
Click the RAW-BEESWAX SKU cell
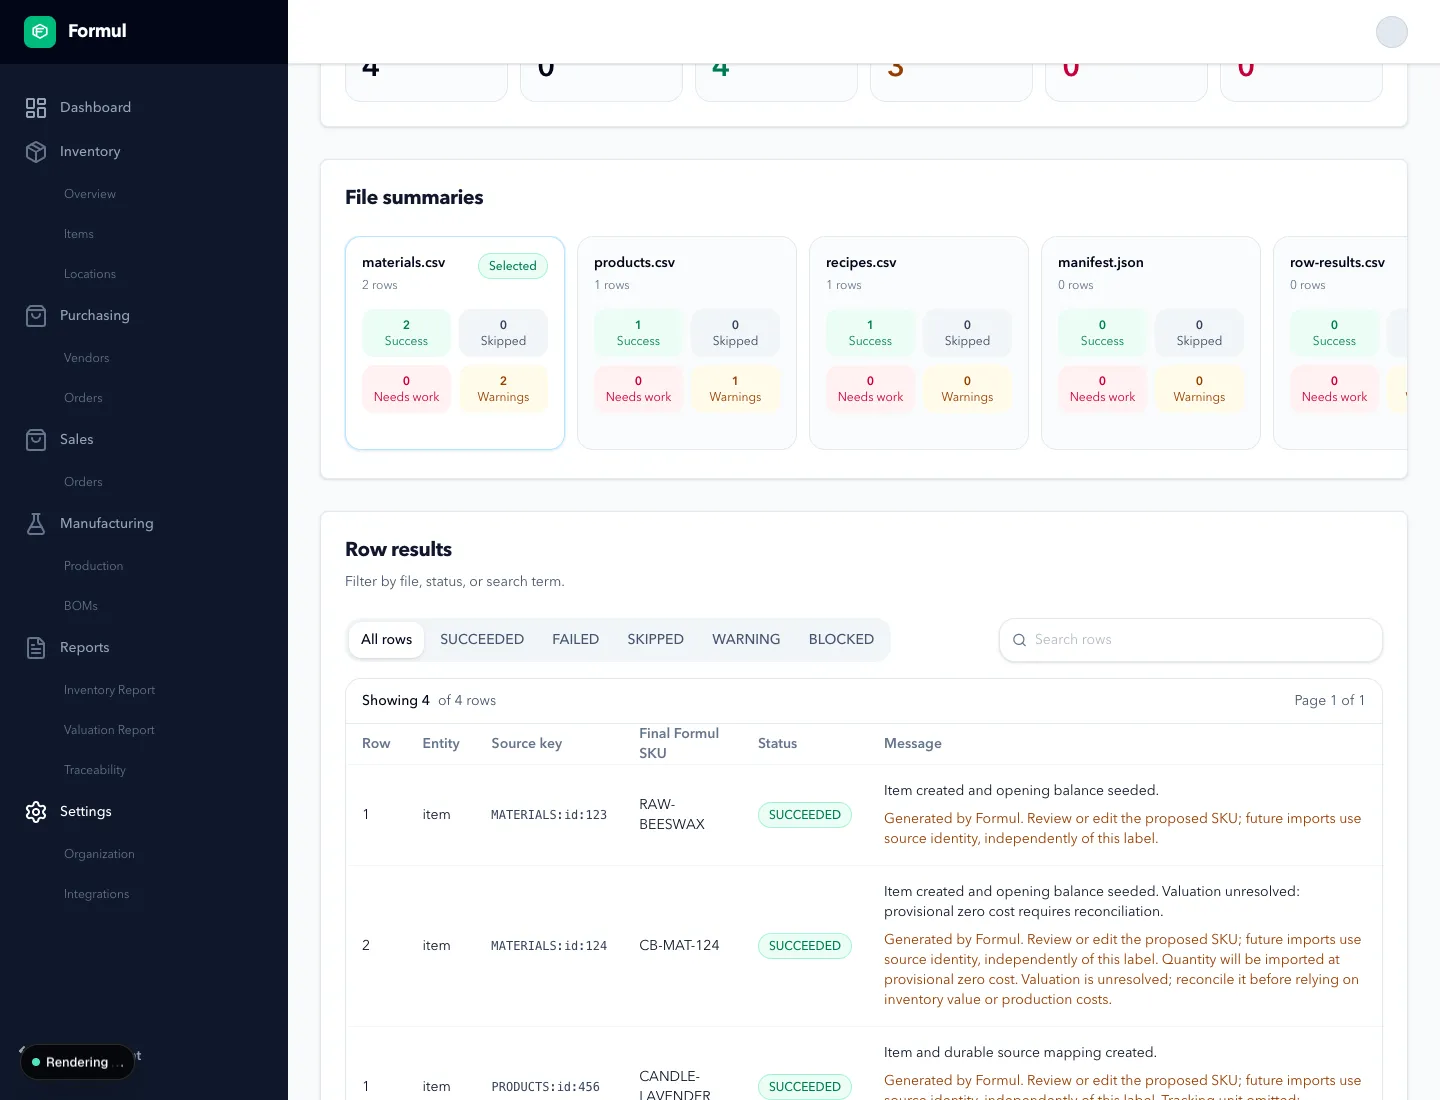pyautogui.click(x=672, y=815)
